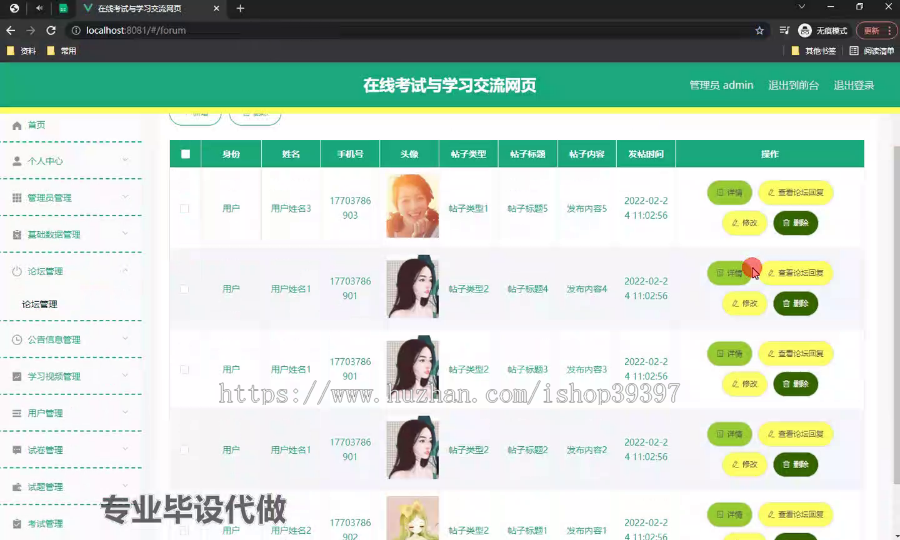Image resolution: width=900 pixels, height=540 pixels.
Task: Expand the 个人中心 menu chevron
Action: coord(125,161)
